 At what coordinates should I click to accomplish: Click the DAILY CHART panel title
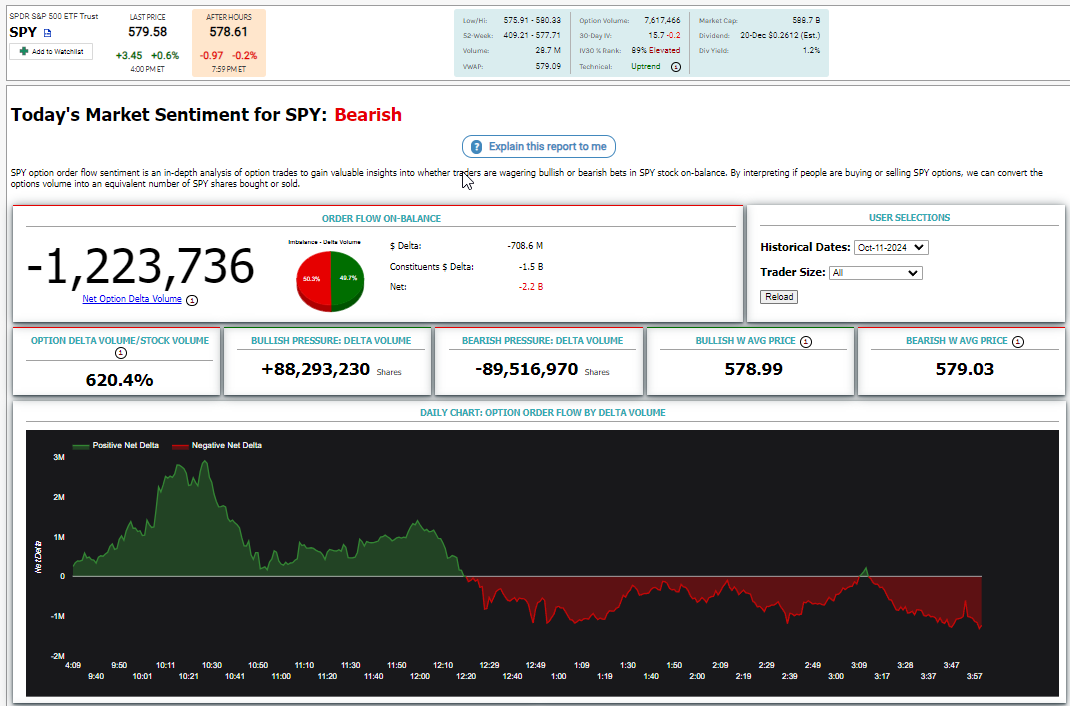[543, 413]
